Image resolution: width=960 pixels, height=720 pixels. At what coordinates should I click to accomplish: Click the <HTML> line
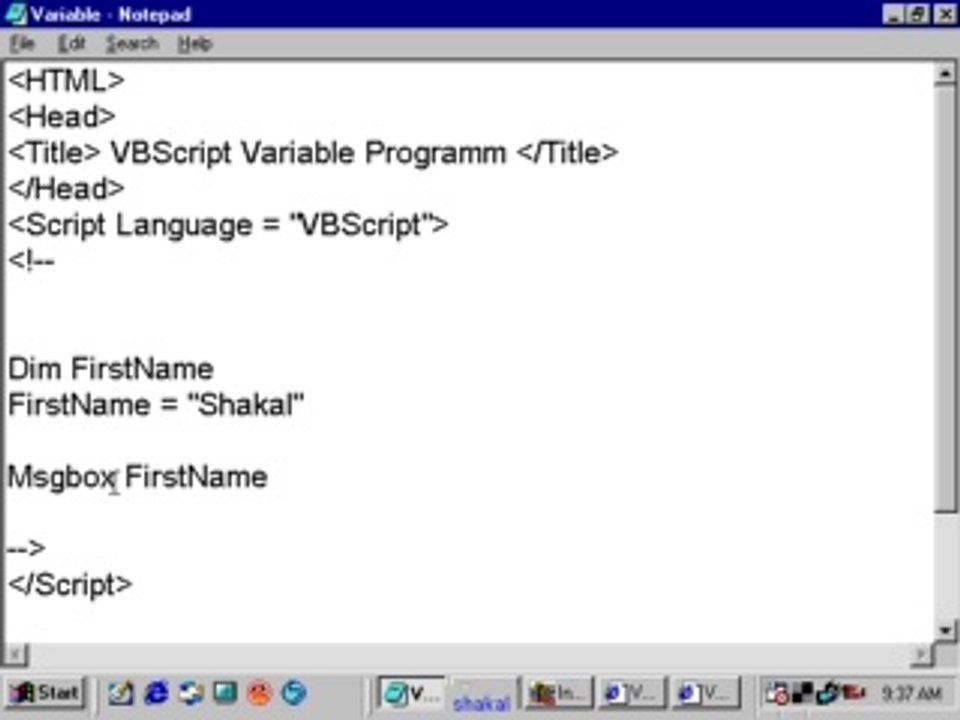[x=67, y=80]
